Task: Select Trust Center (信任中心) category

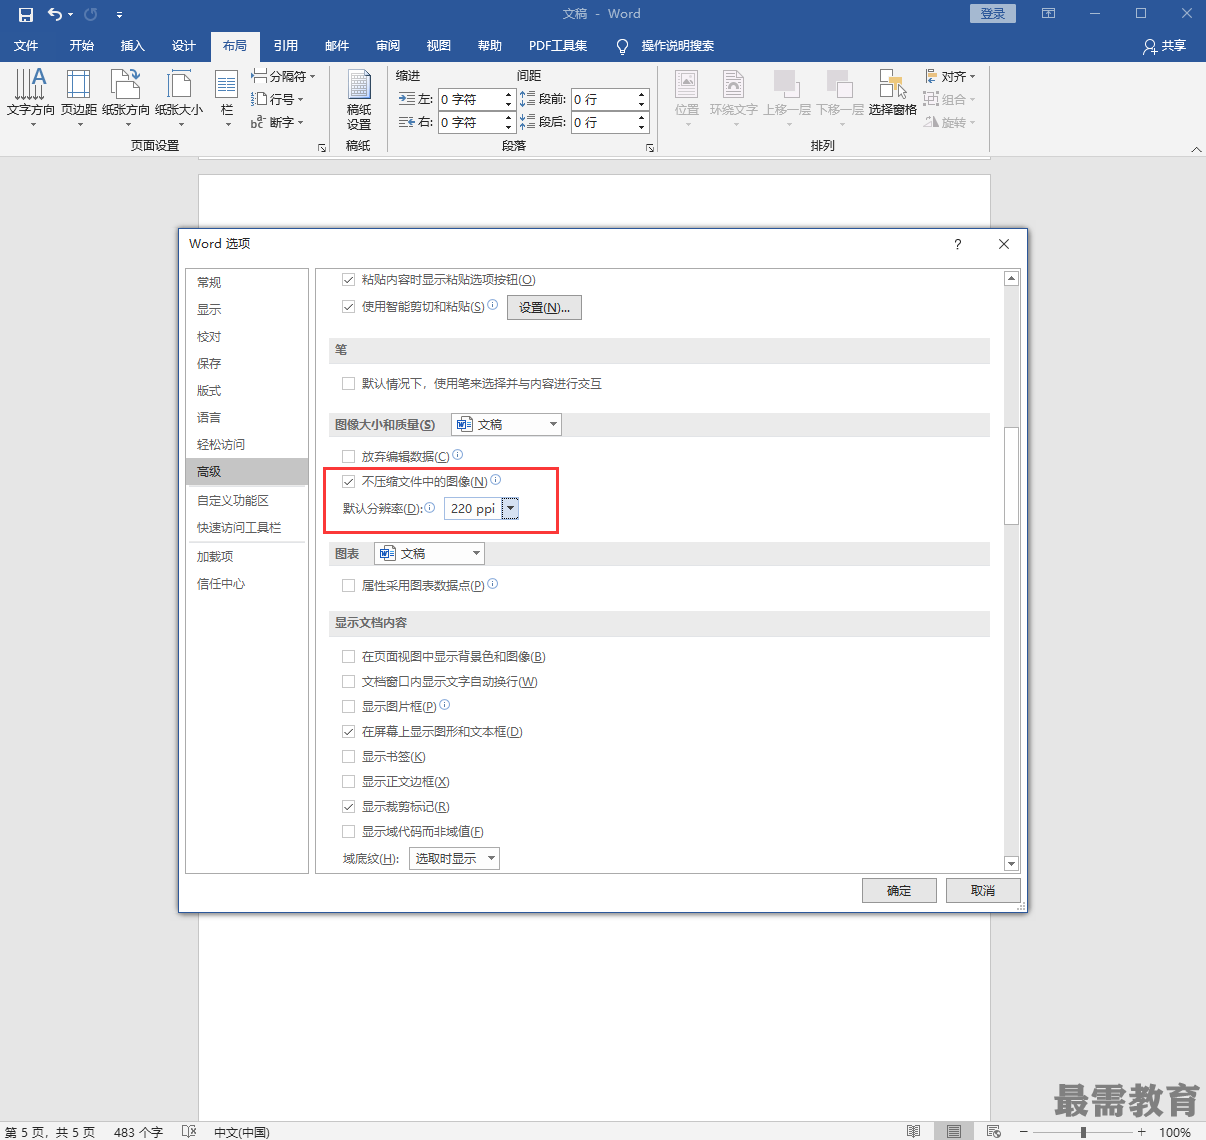Action: click(247, 583)
